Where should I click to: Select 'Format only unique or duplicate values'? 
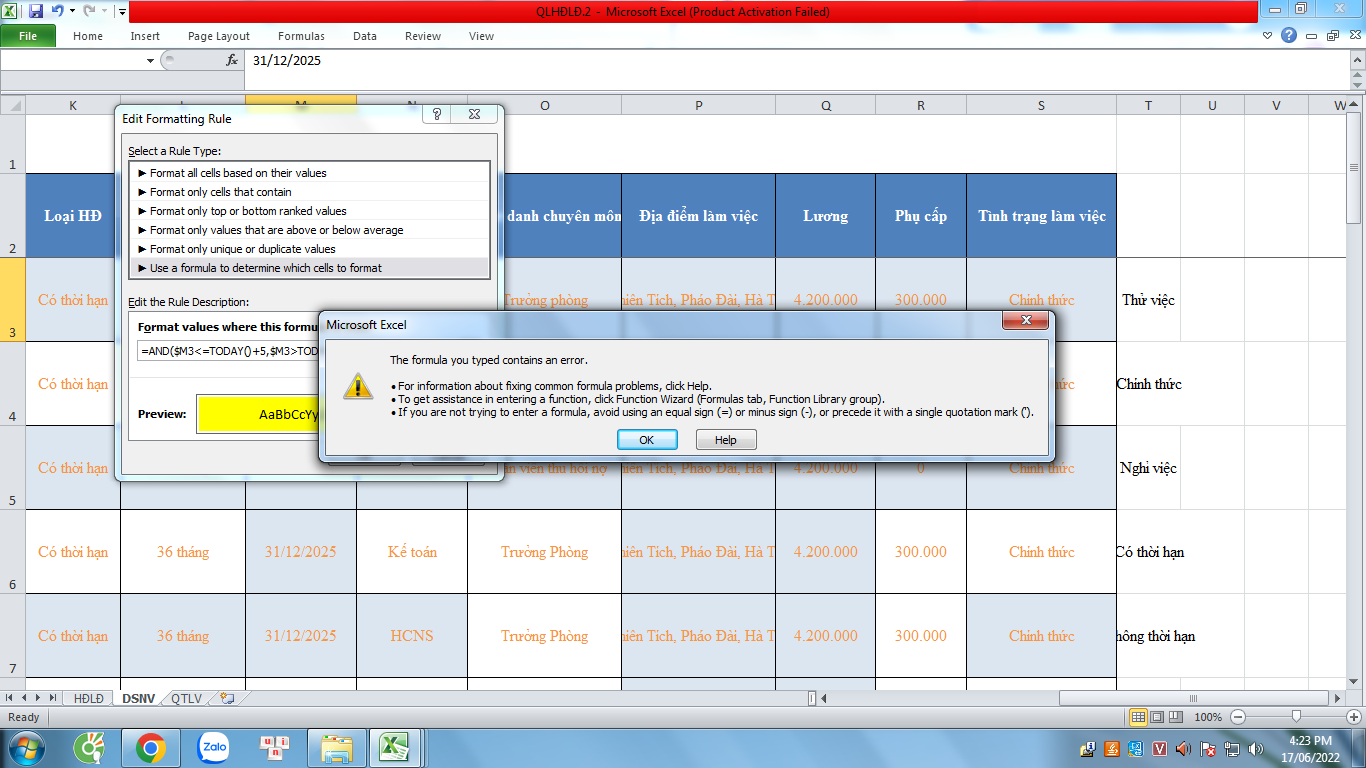310,249
